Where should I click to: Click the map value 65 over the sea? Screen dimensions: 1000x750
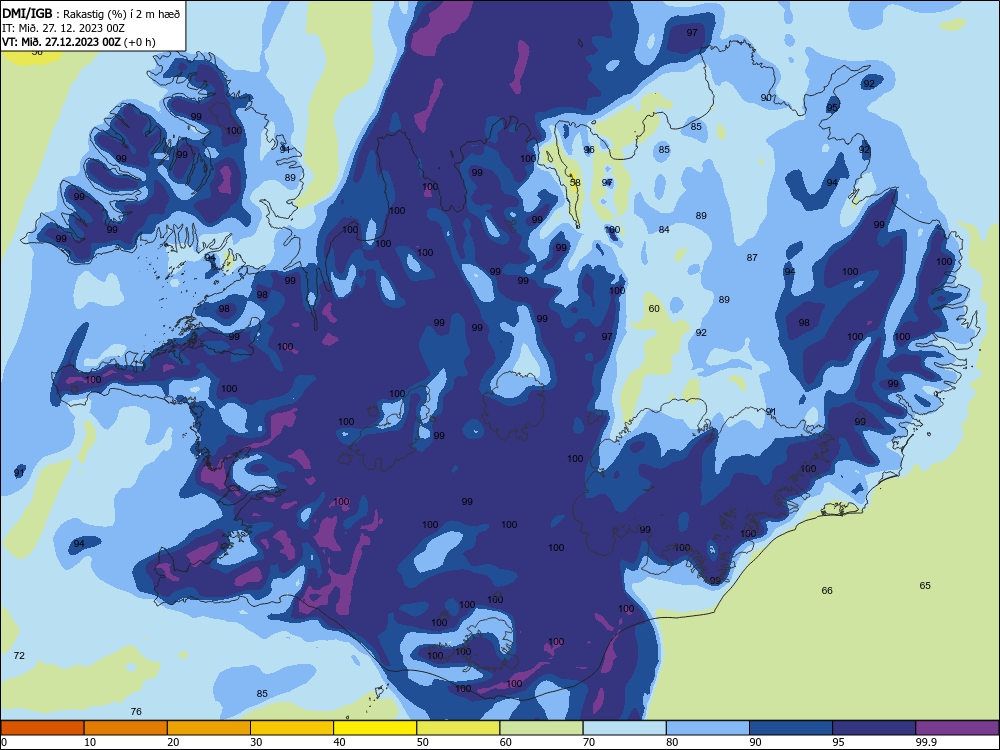(x=925, y=585)
